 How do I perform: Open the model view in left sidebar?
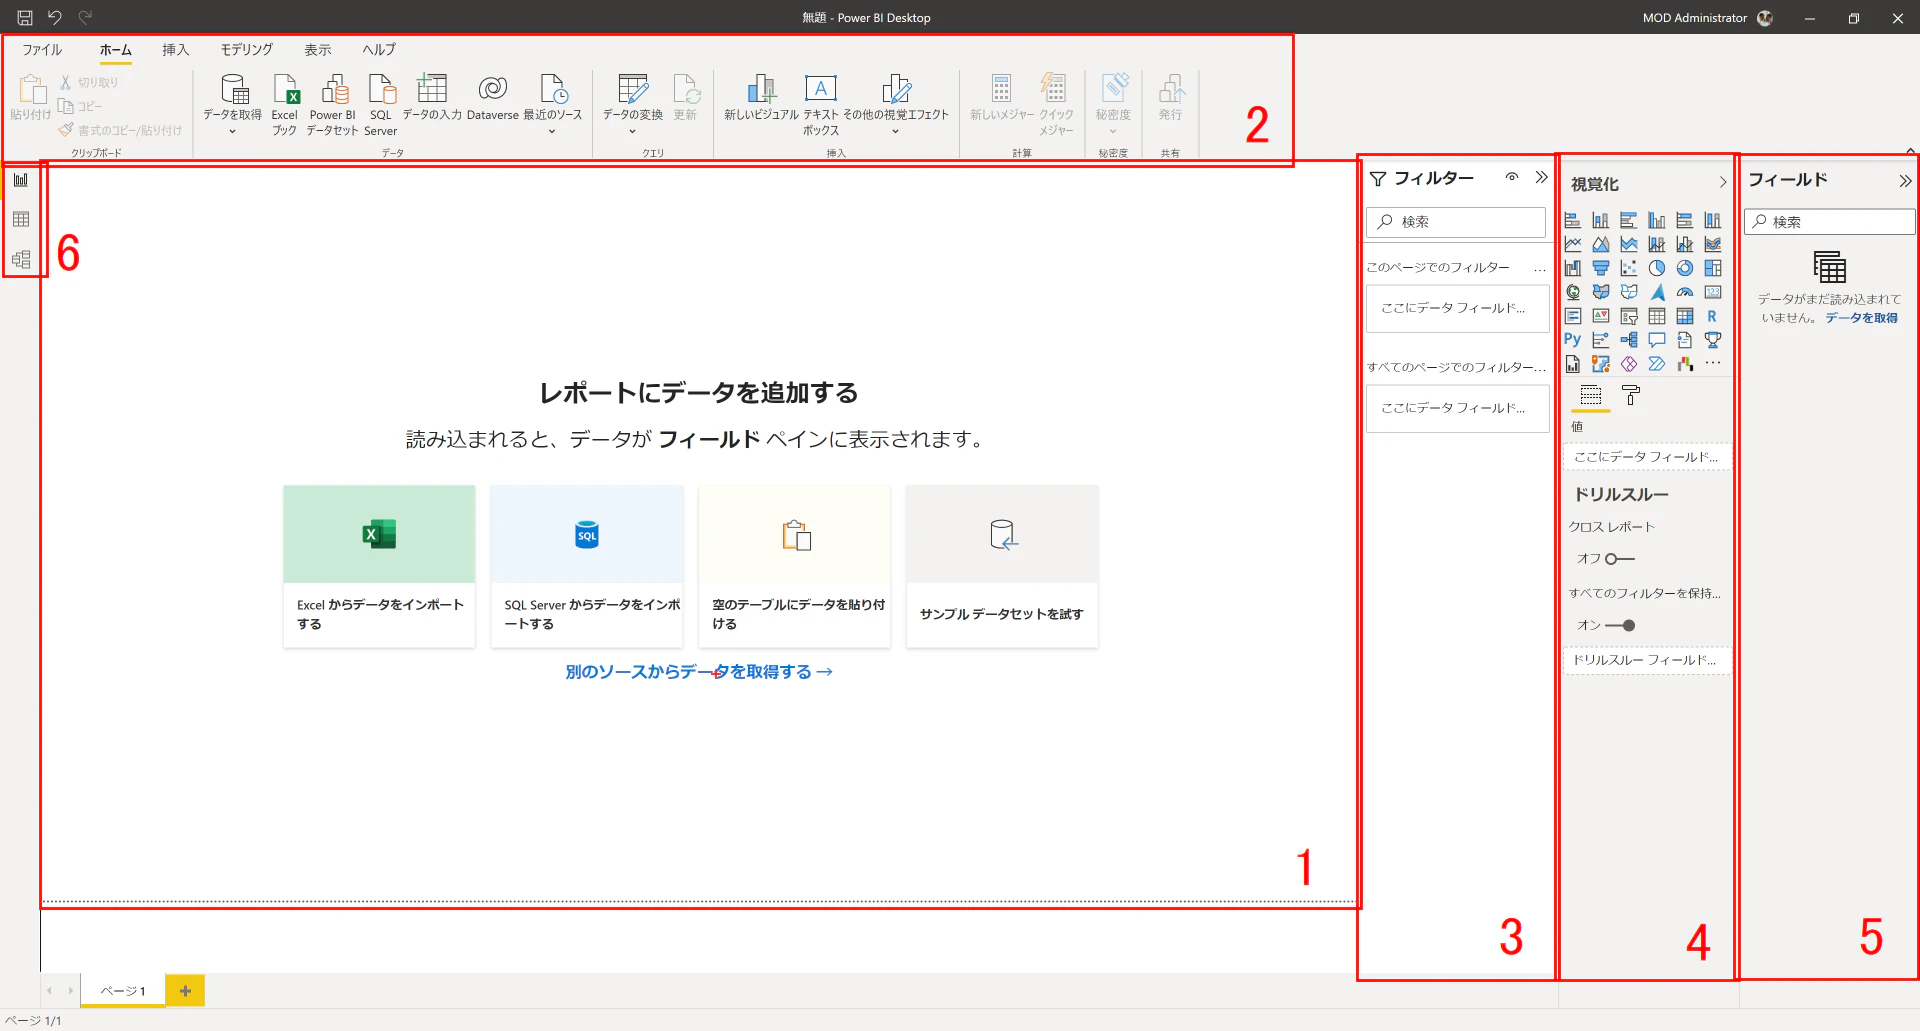(x=21, y=259)
